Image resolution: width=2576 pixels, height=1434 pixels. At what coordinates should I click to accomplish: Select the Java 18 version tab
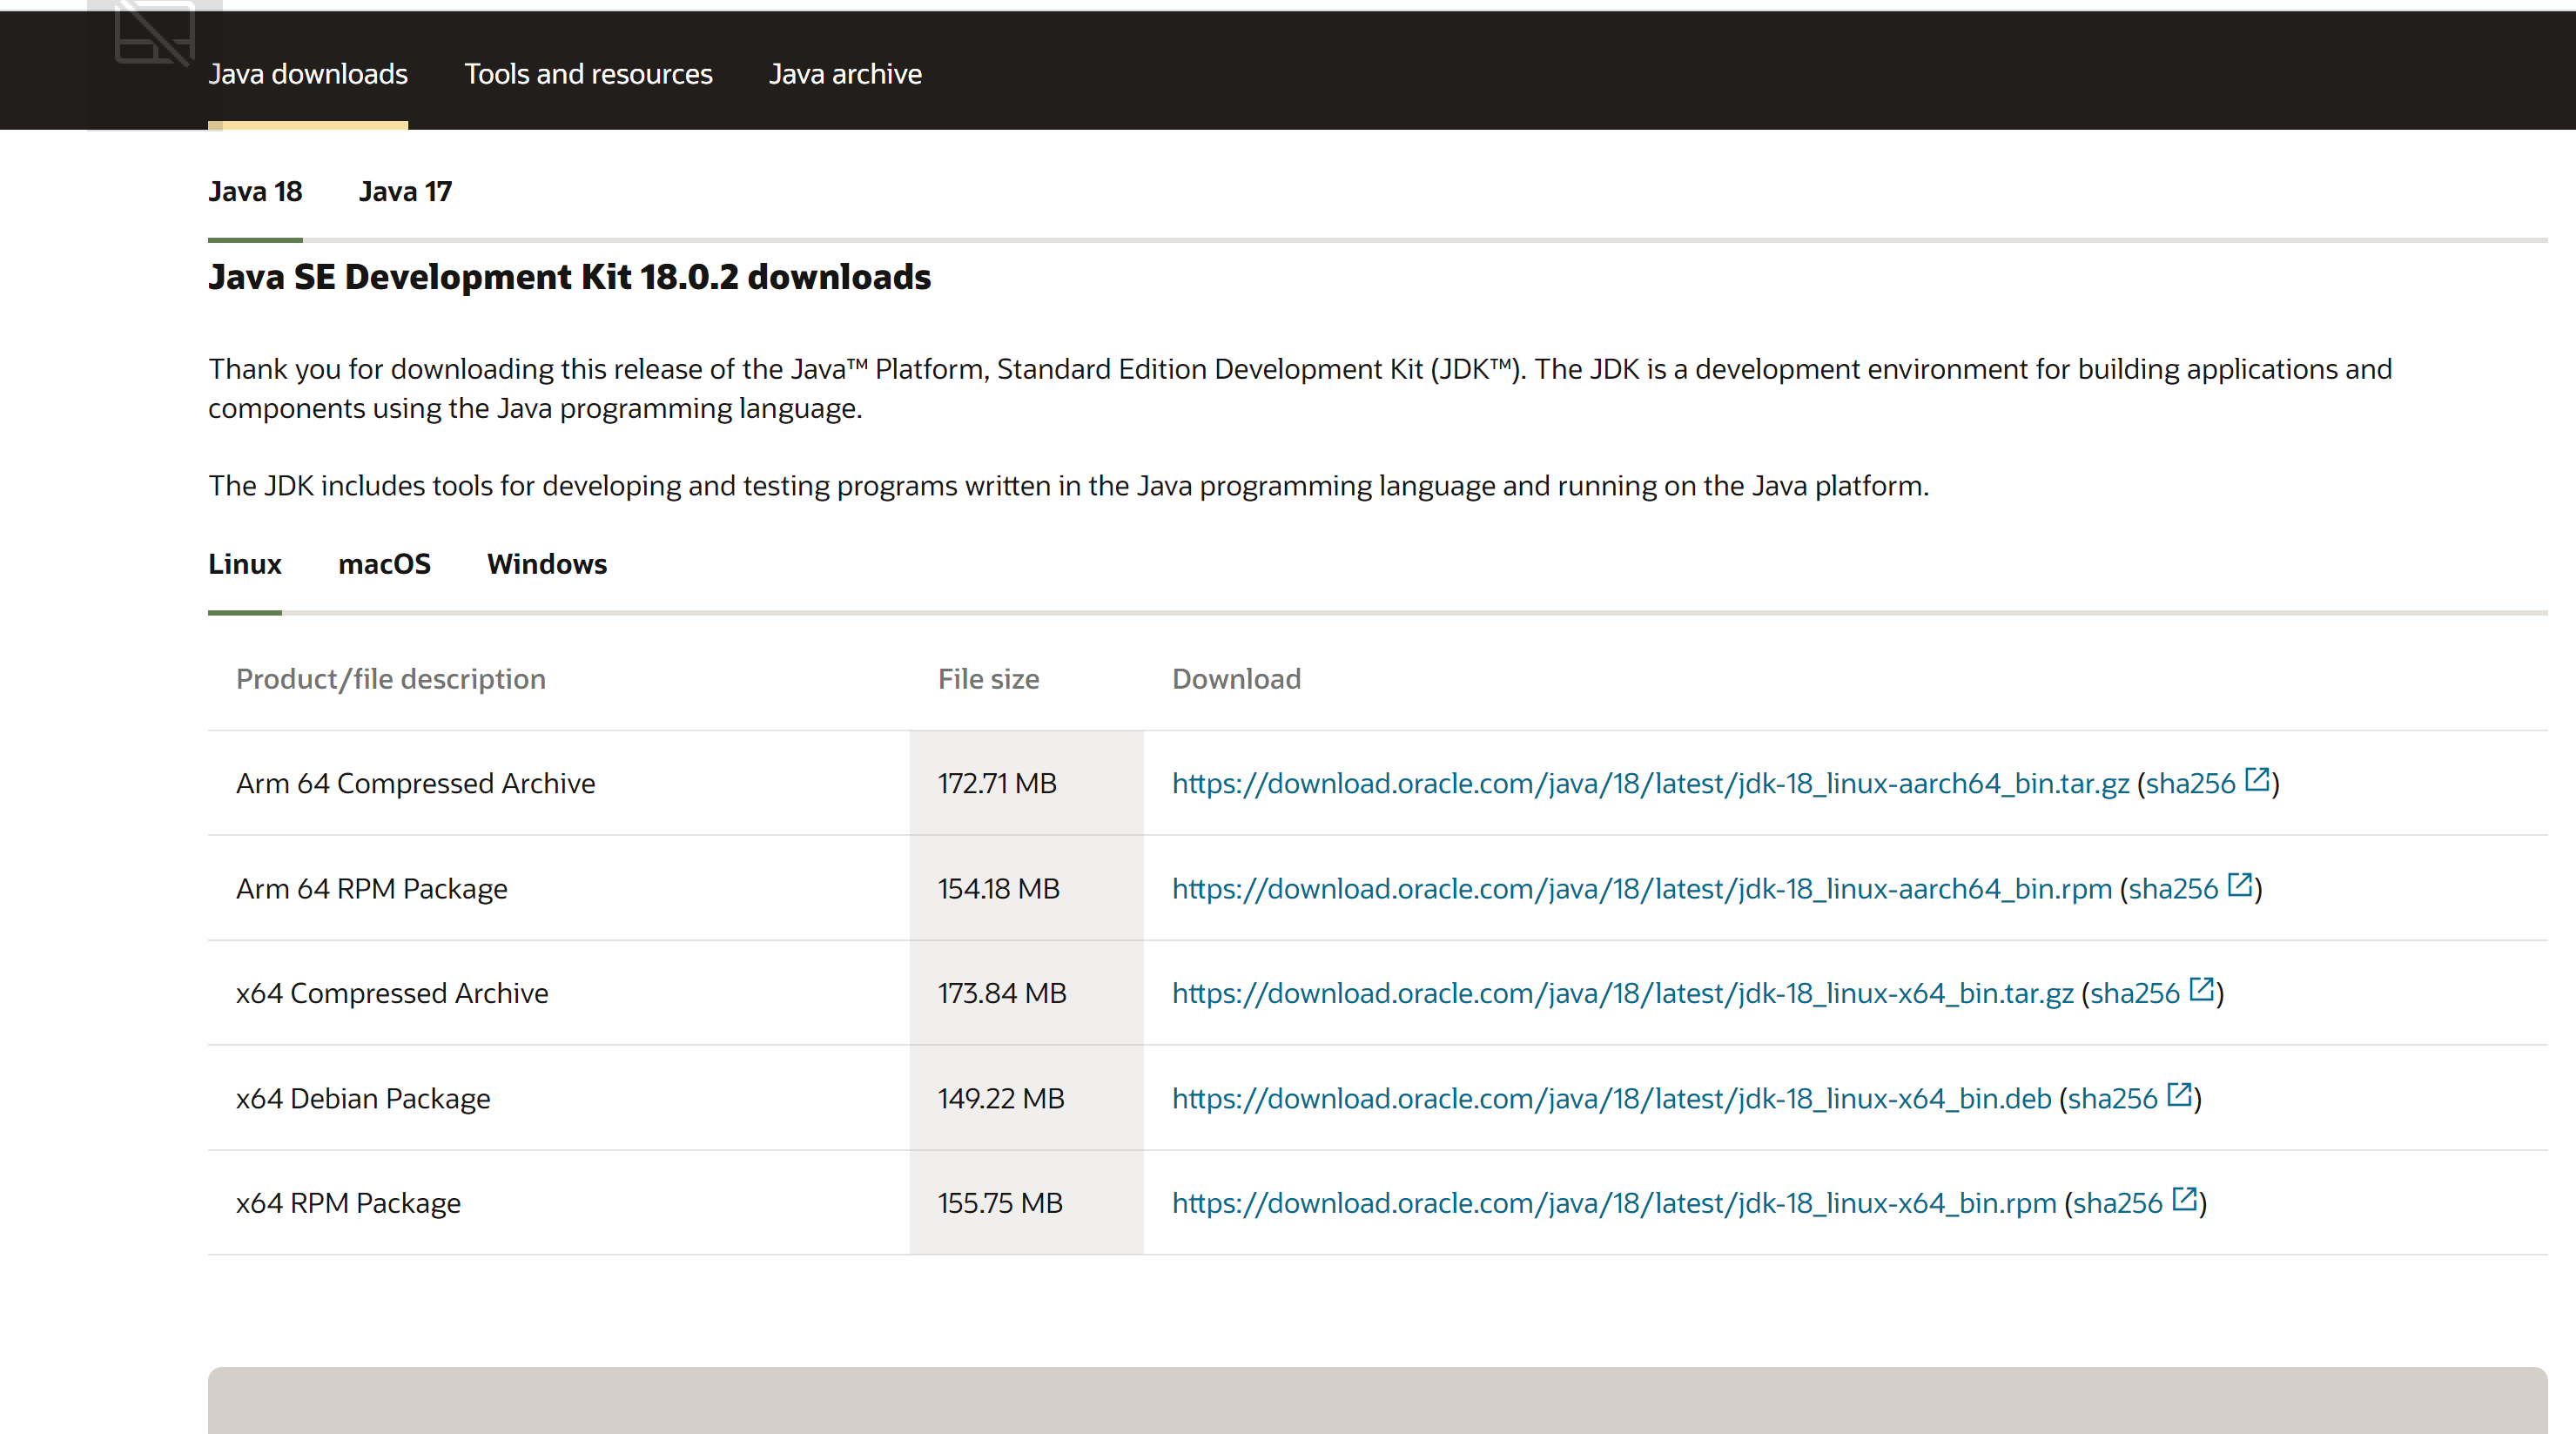[x=255, y=191]
